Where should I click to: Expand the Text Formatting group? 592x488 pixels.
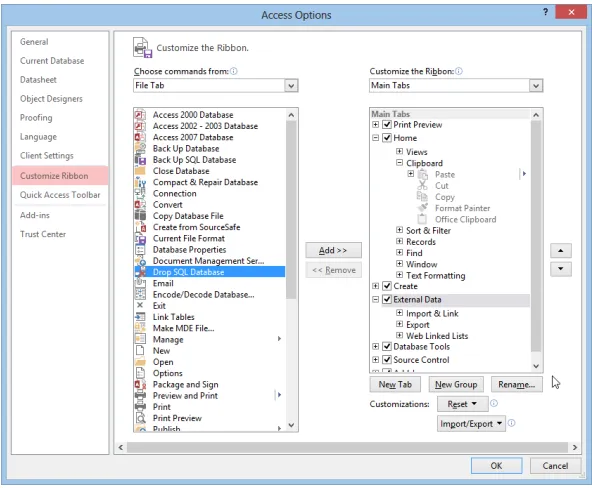click(399, 275)
